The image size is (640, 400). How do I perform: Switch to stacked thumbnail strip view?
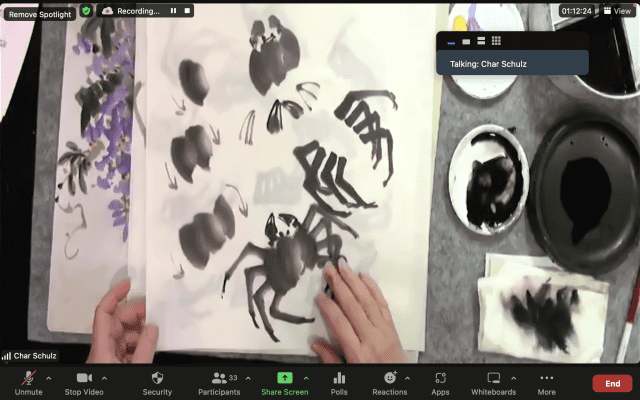pos(481,41)
